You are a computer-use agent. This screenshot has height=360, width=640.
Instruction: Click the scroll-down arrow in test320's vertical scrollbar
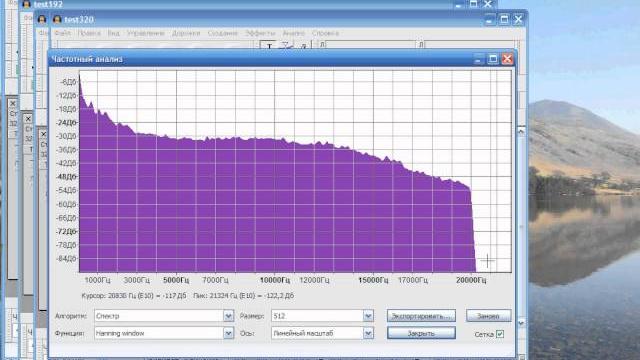coord(521,323)
